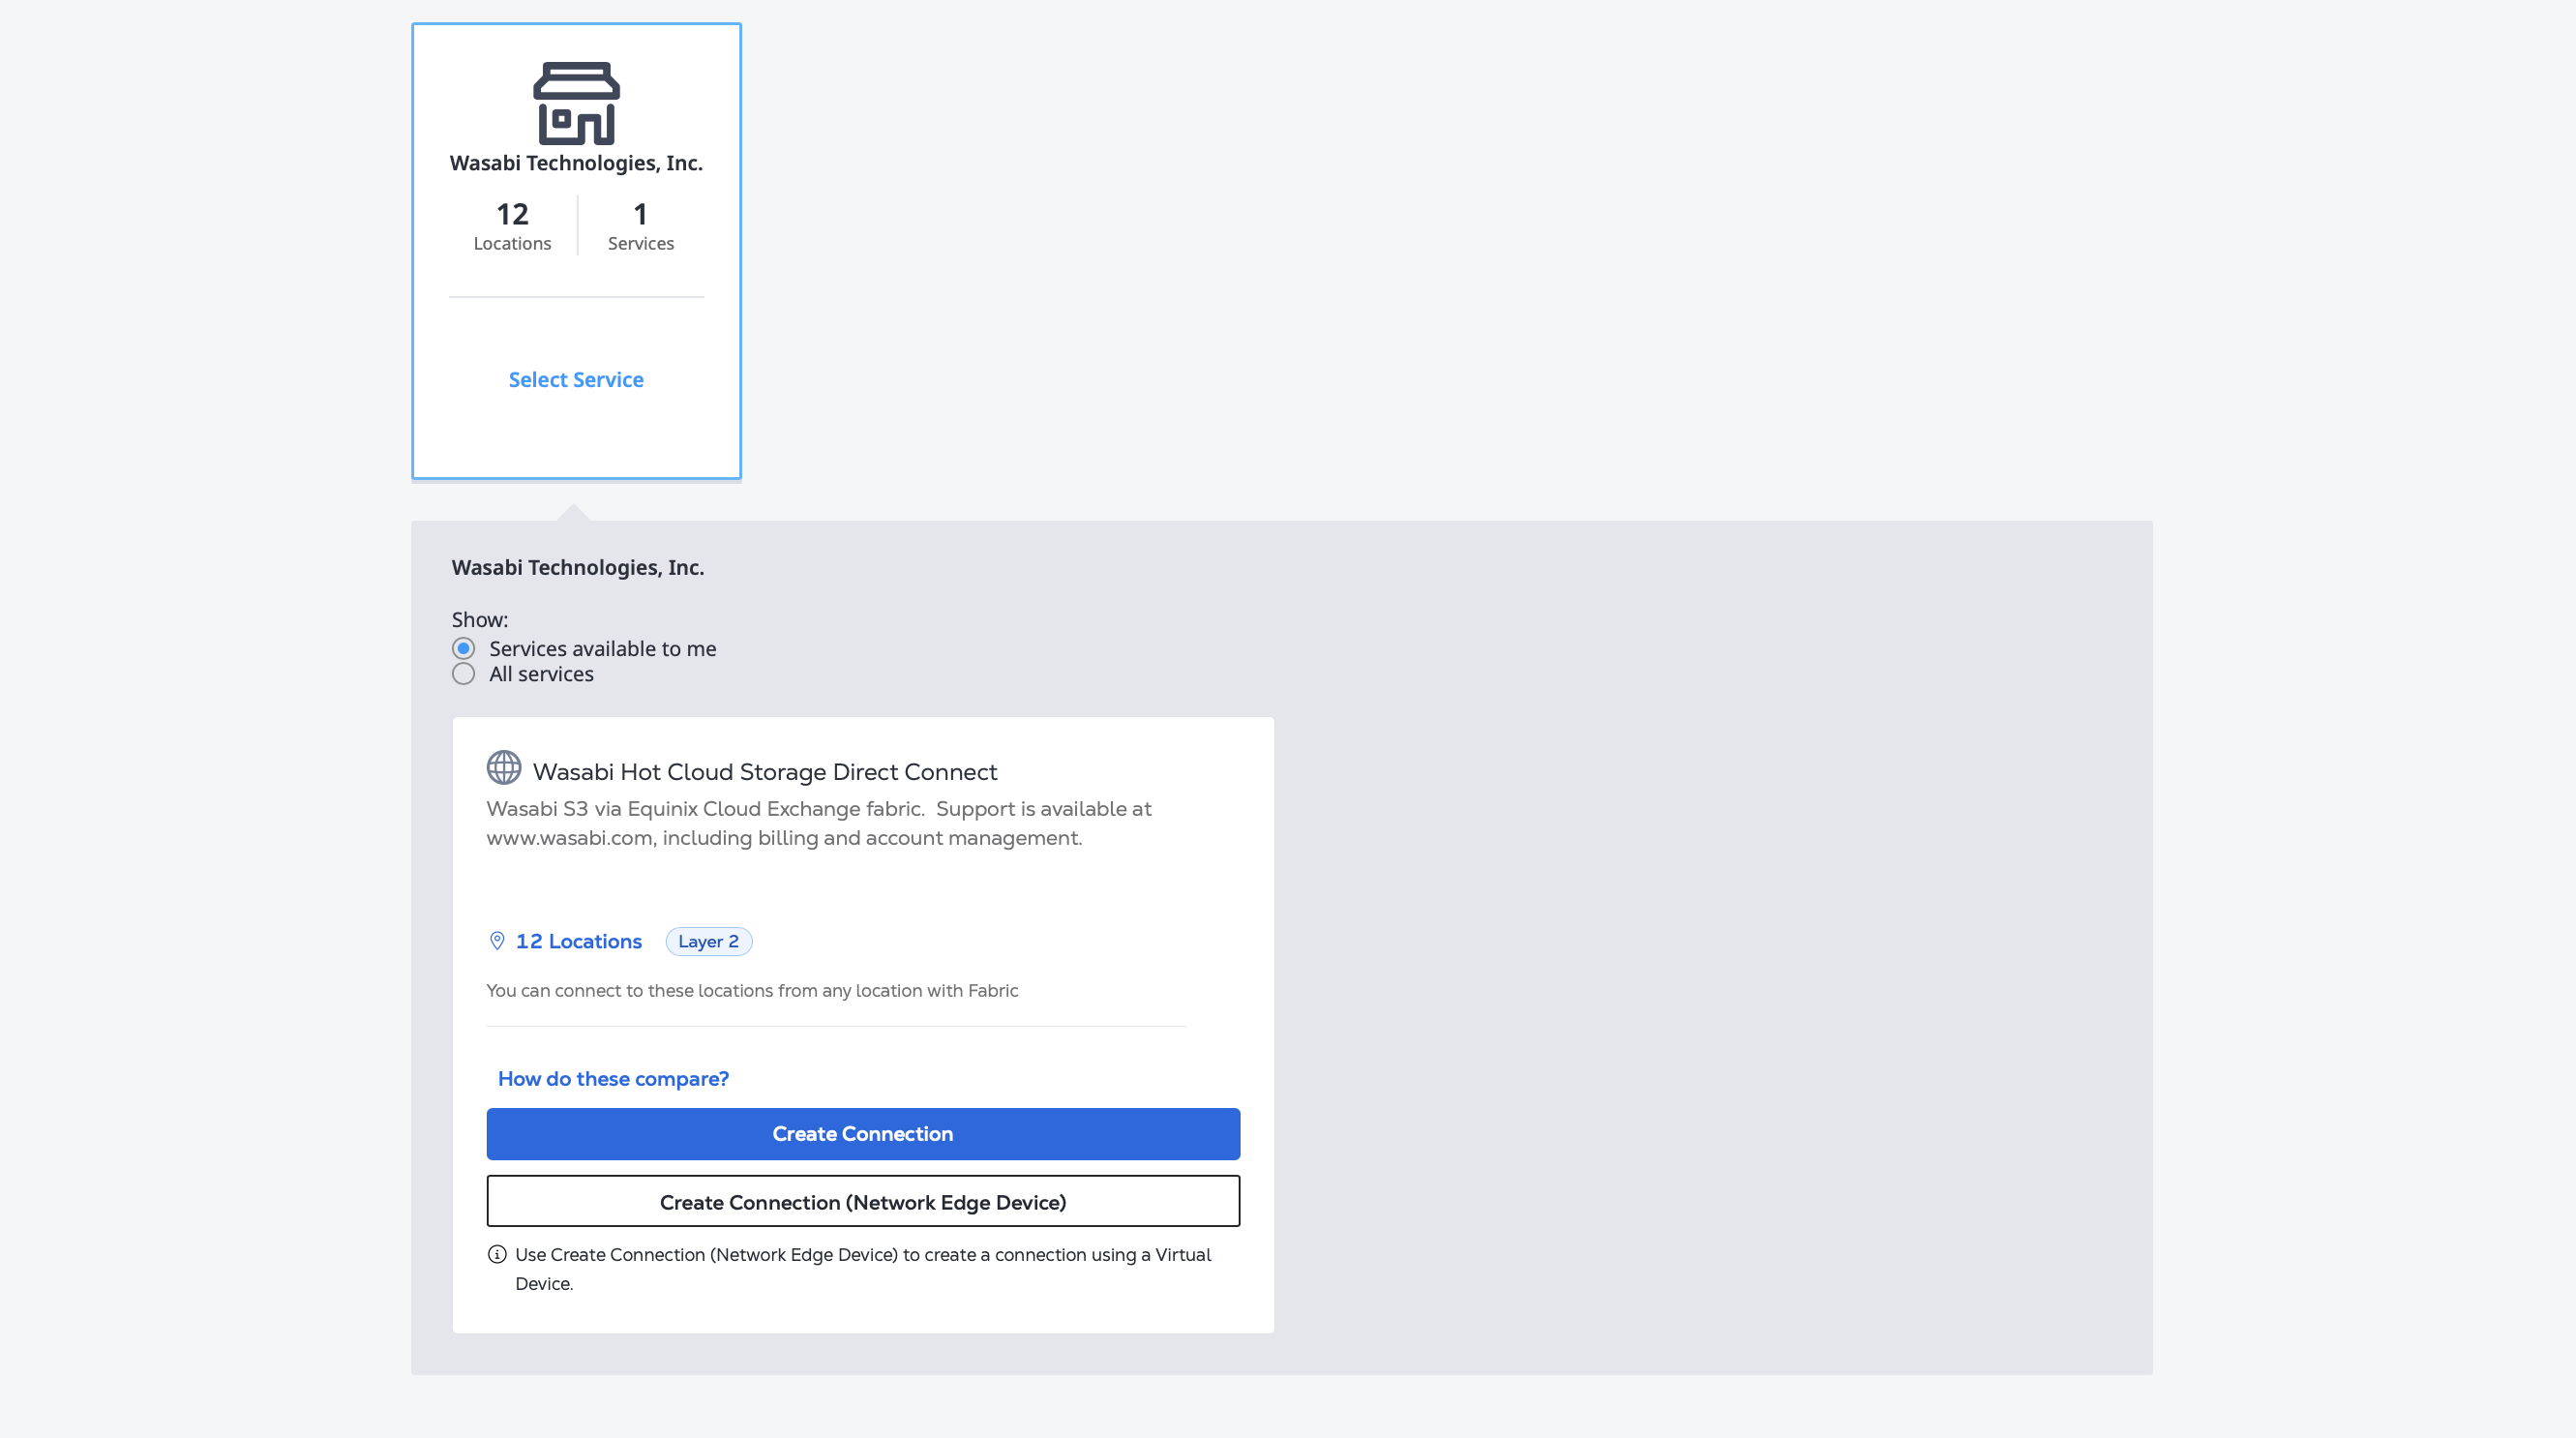
Task: Click the Wasabi Hot Cloud Storage Direct Connect title
Action: pos(765,772)
